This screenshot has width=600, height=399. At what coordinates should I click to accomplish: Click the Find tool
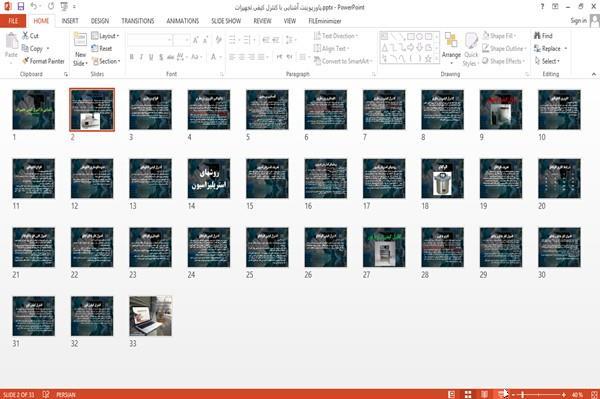coord(543,36)
